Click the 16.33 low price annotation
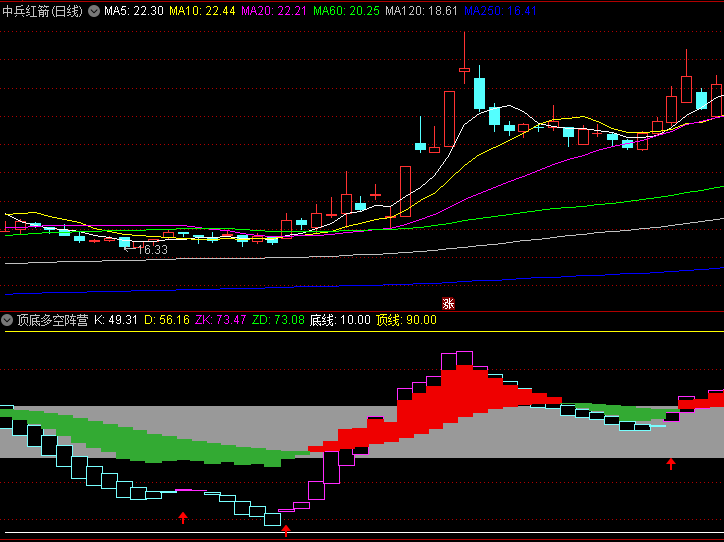 click(152, 250)
